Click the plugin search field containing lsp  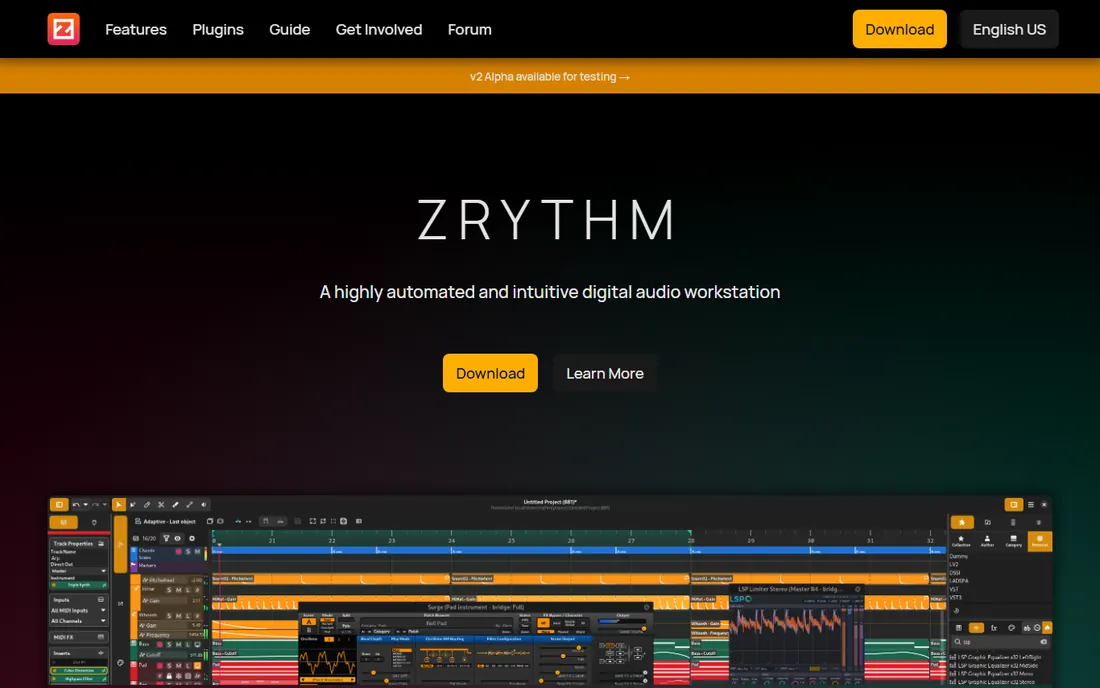coord(1000,642)
